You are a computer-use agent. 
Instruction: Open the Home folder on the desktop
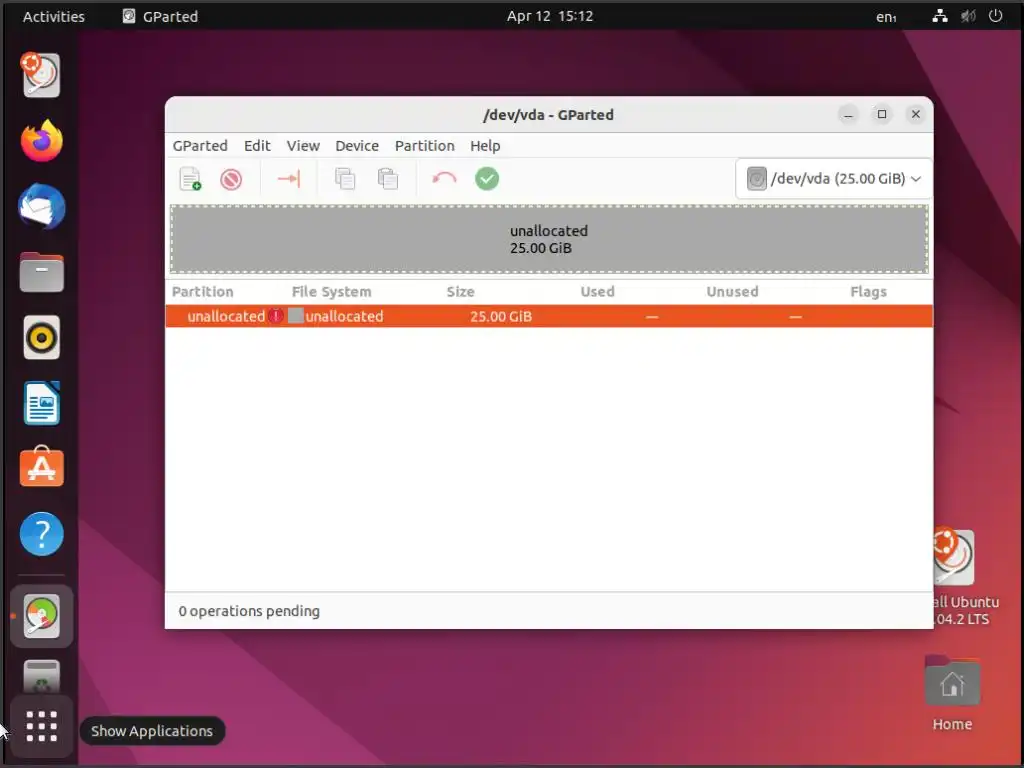coord(952,692)
